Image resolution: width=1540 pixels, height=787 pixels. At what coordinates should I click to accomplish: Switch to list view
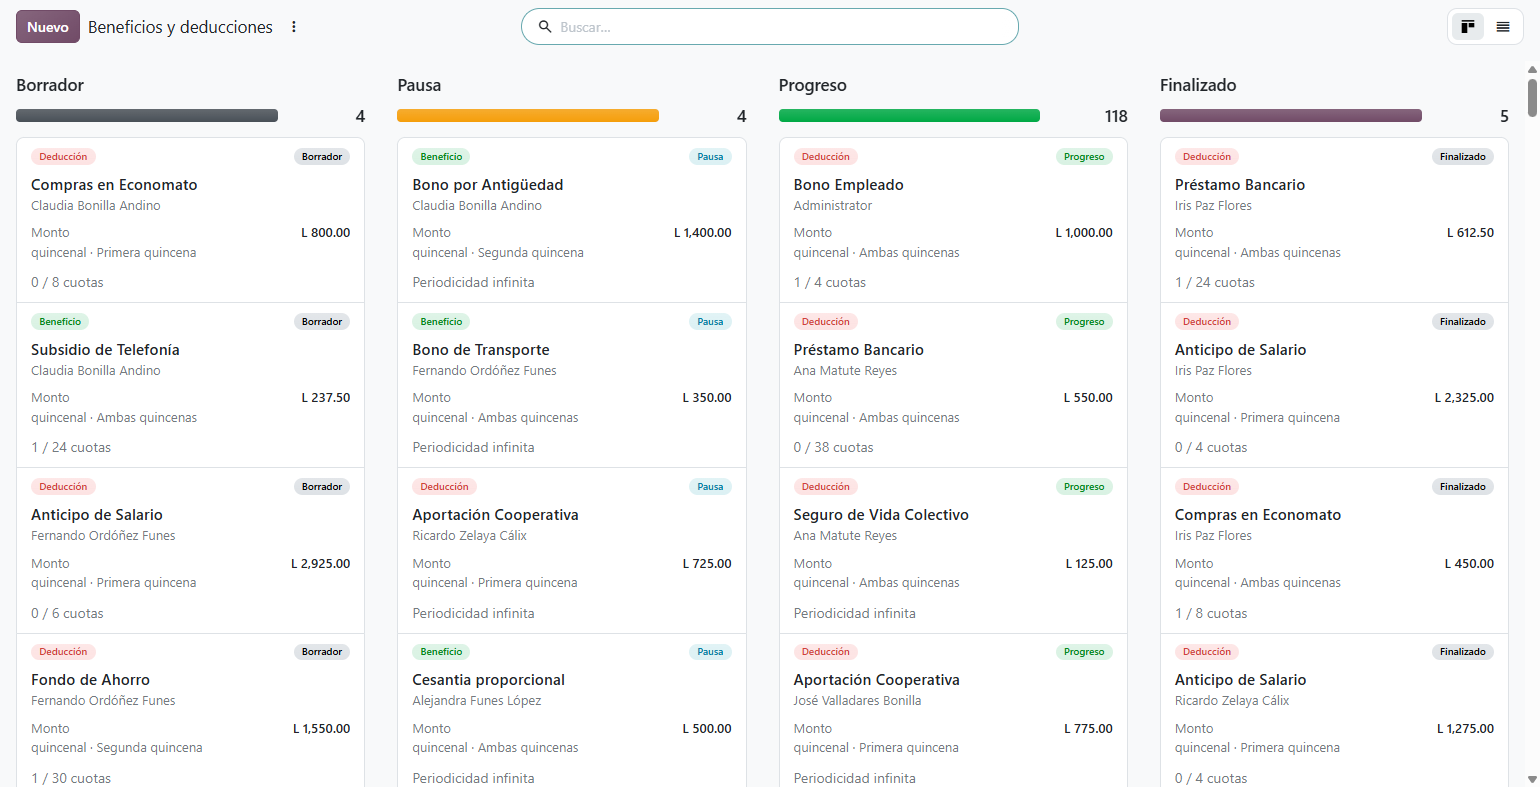pos(1503,27)
